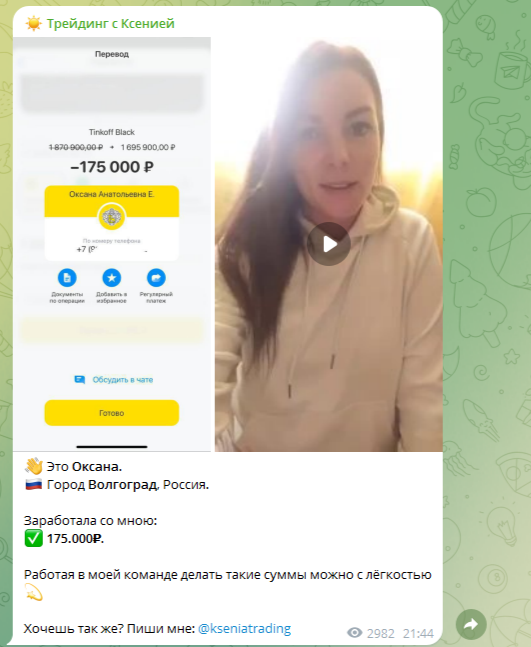Click the chat icon beside Обсудить в чате
Image resolution: width=531 pixels, height=647 pixels.
[x=80, y=380]
